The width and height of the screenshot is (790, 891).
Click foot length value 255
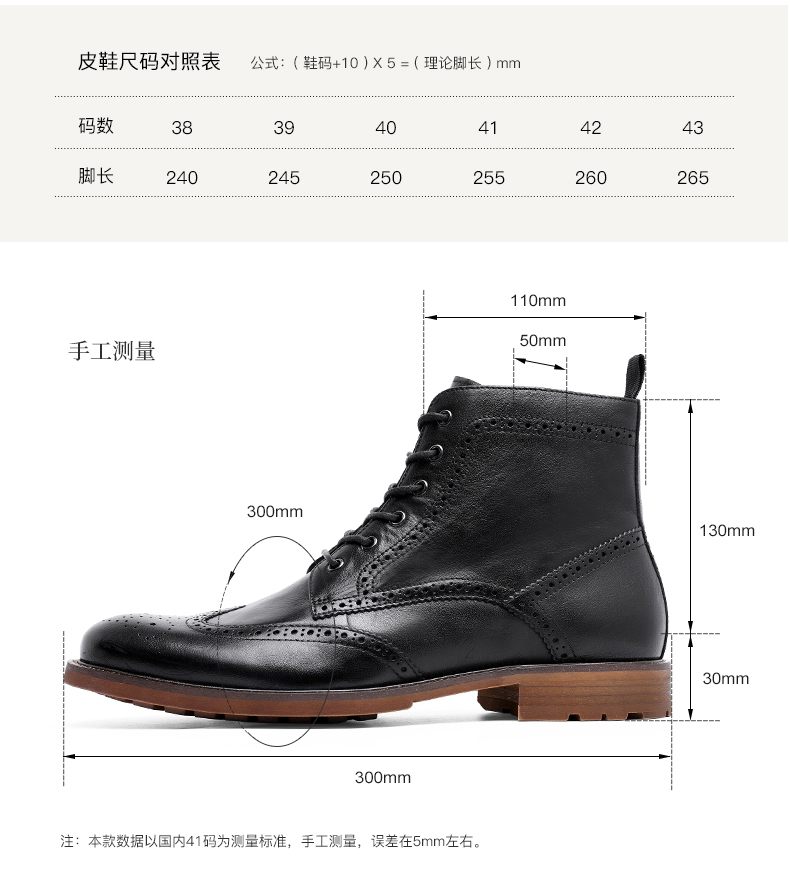pos(489,178)
